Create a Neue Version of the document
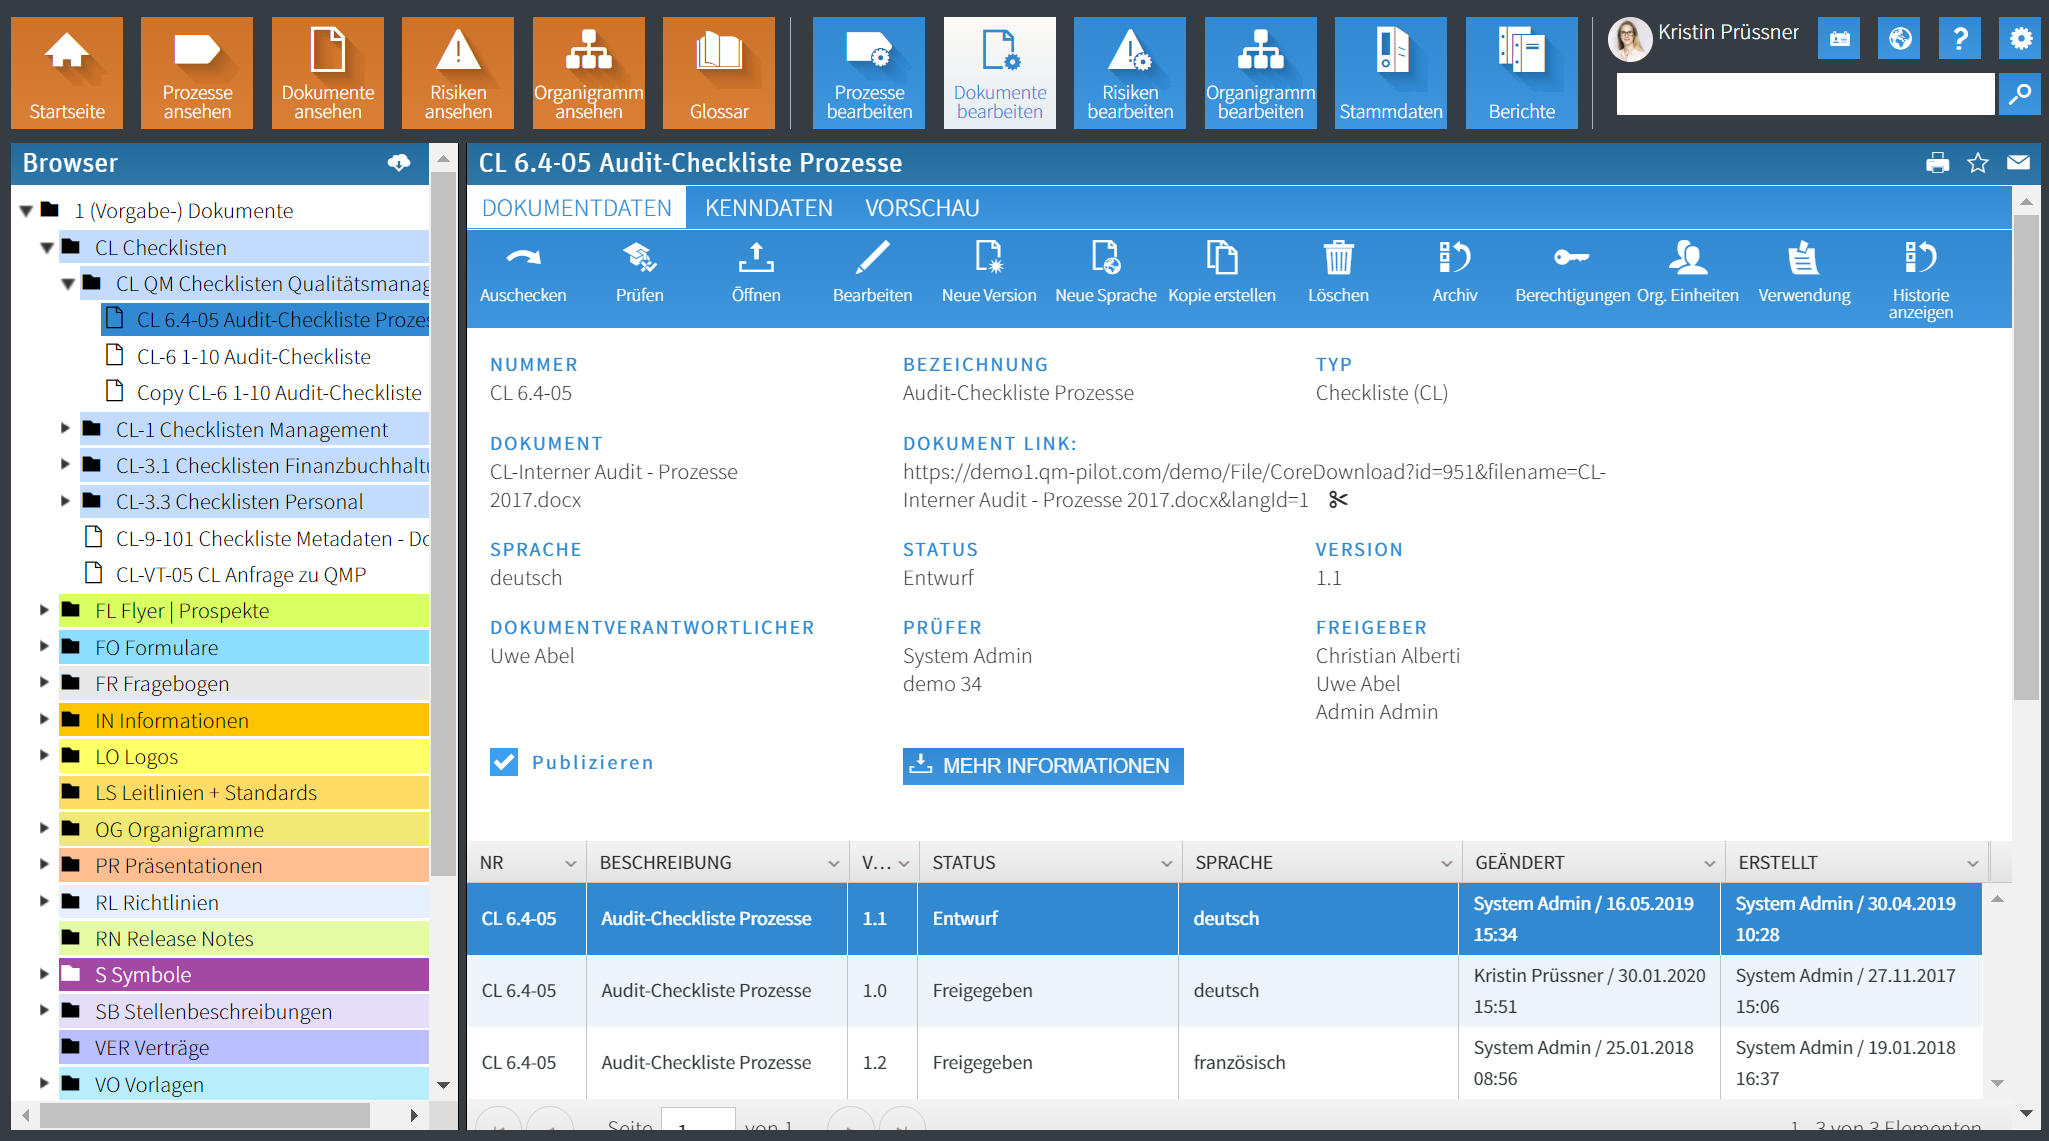Viewport: 2049px width, 1141px height. pos(988,272)
